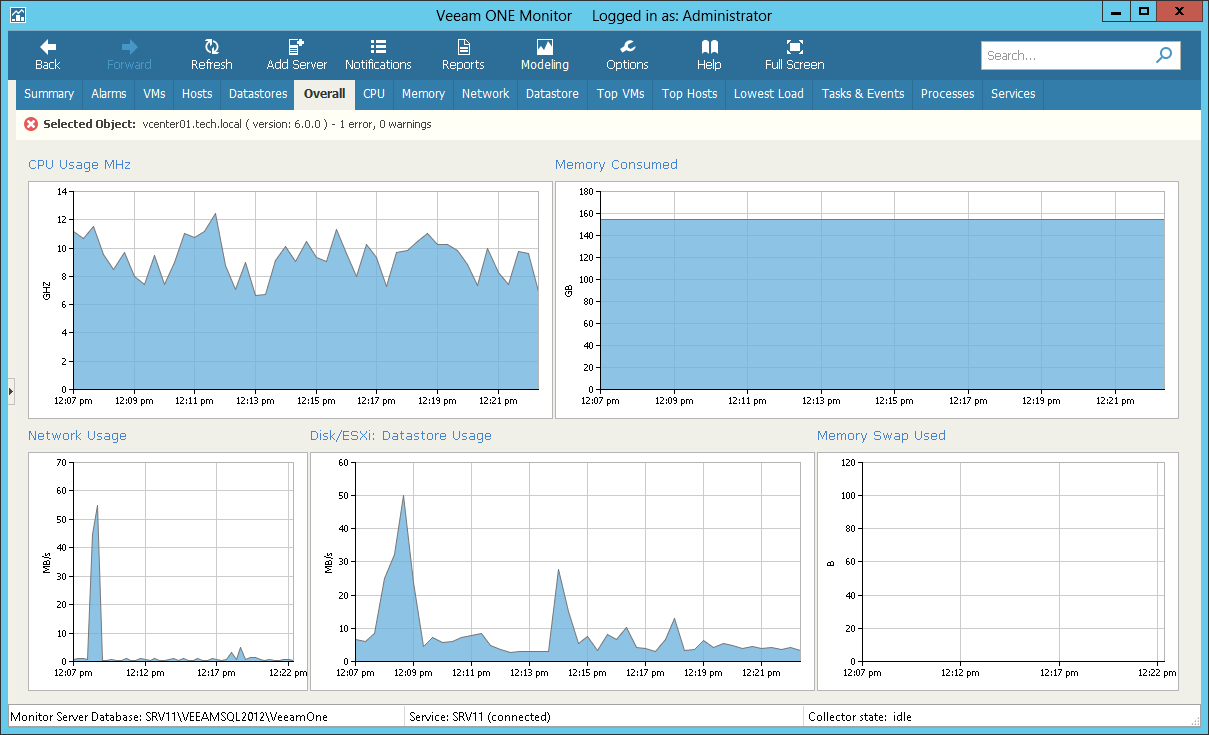Image resolution: width=1209 pixels, height=735 pixels.
Task: Refresh the monitor view
Action: (211, 55)
